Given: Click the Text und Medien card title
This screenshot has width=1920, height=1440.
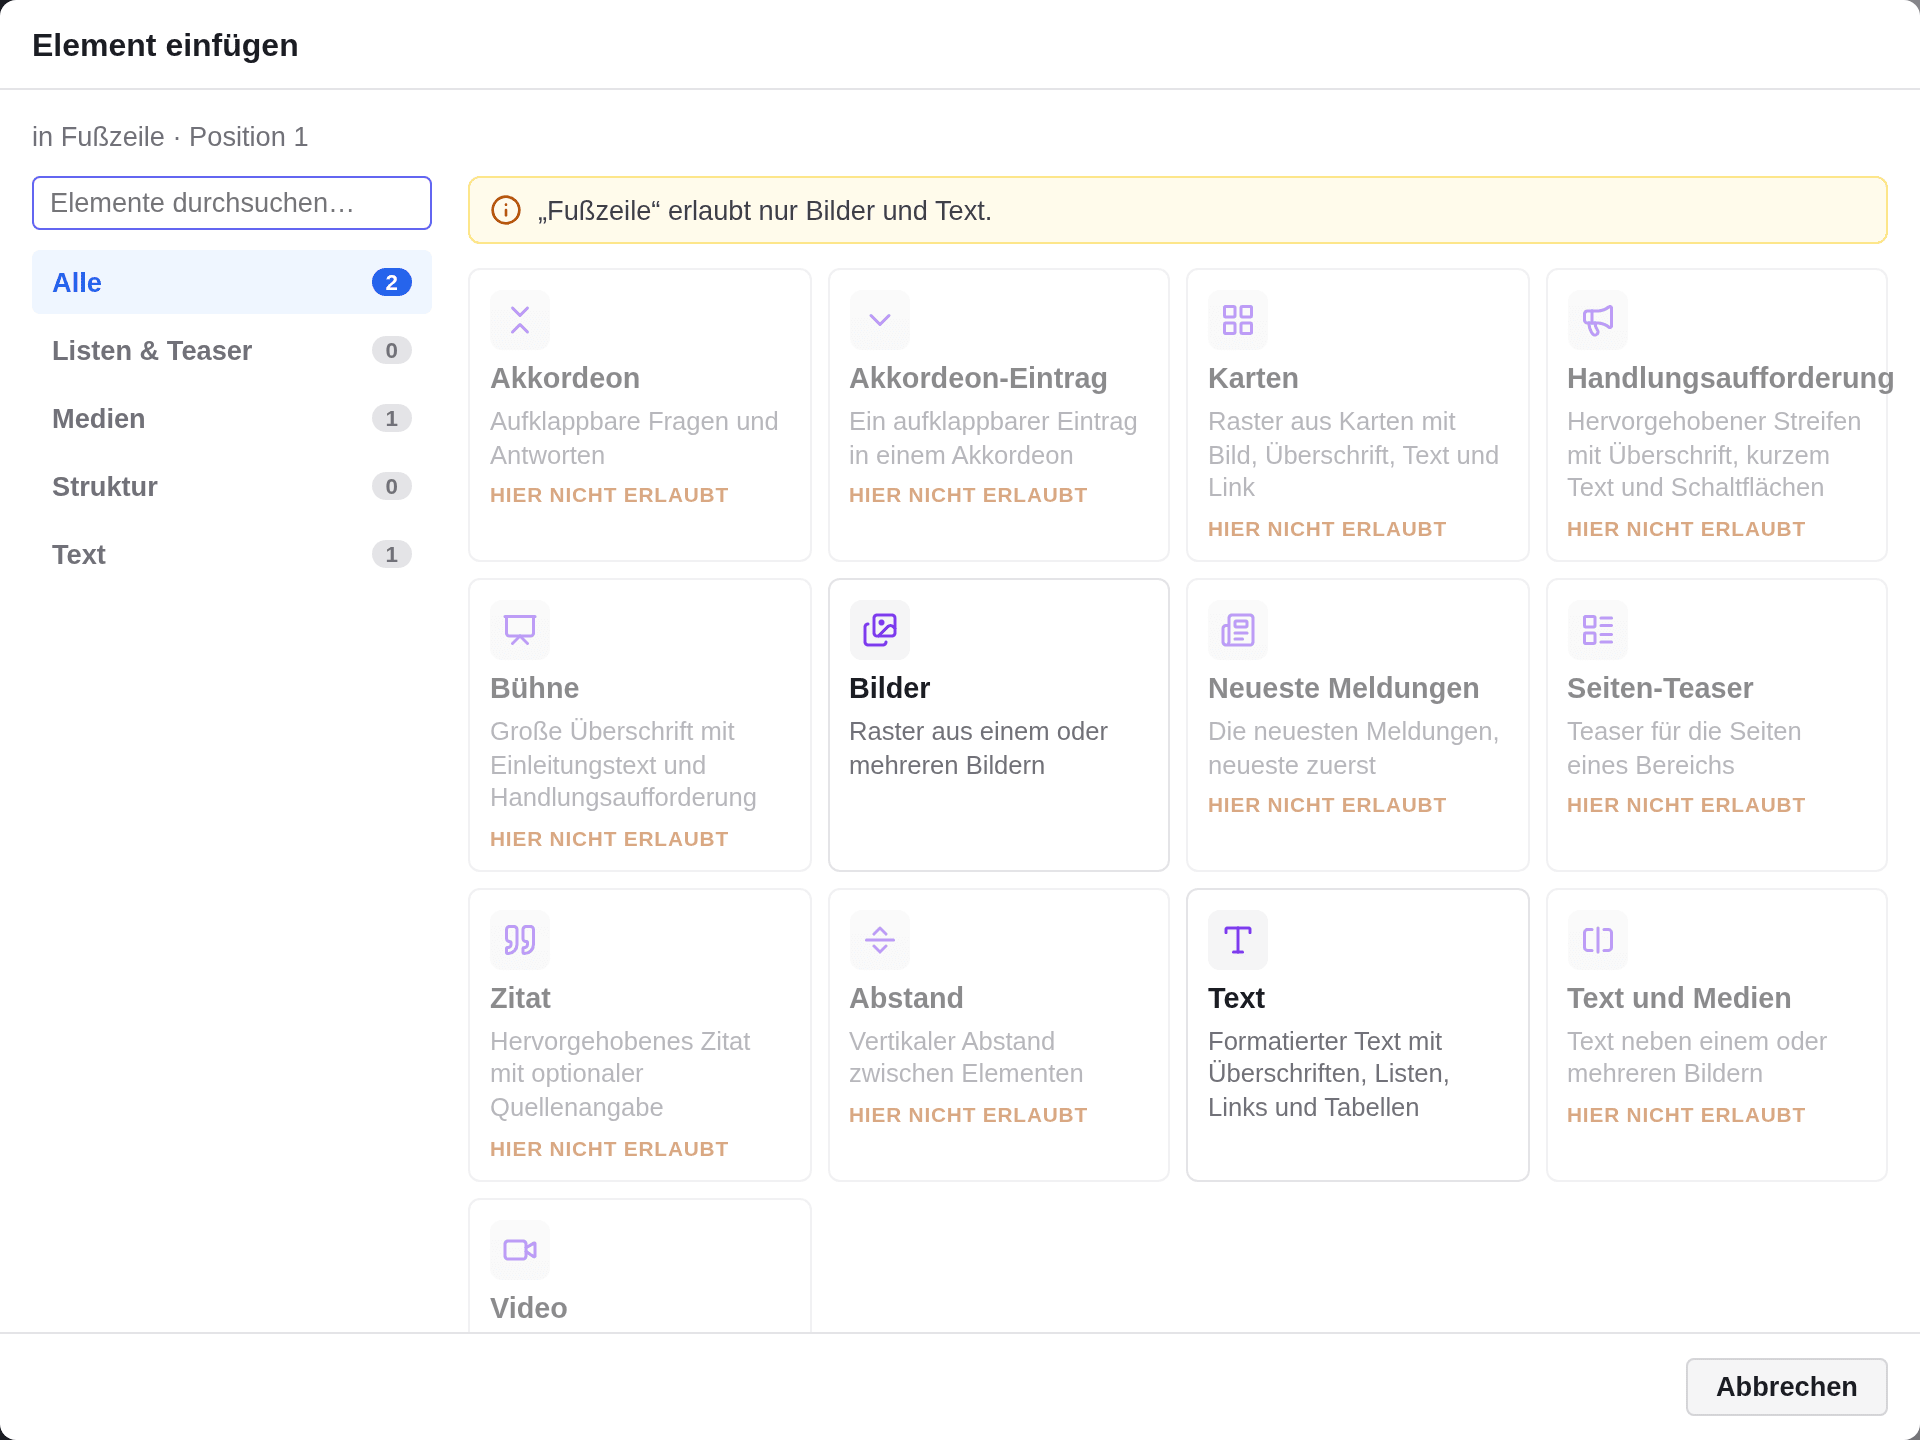Looking at the screenshot, I should click(1679, 998).
